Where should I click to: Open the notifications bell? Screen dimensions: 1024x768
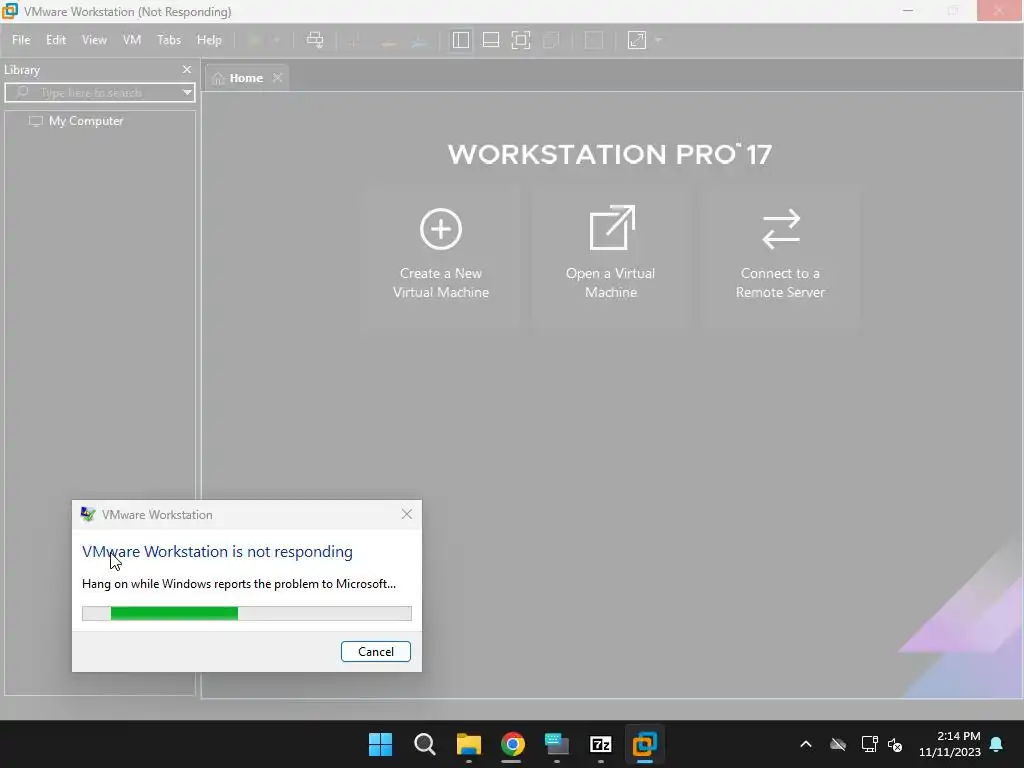coord(997,744)
